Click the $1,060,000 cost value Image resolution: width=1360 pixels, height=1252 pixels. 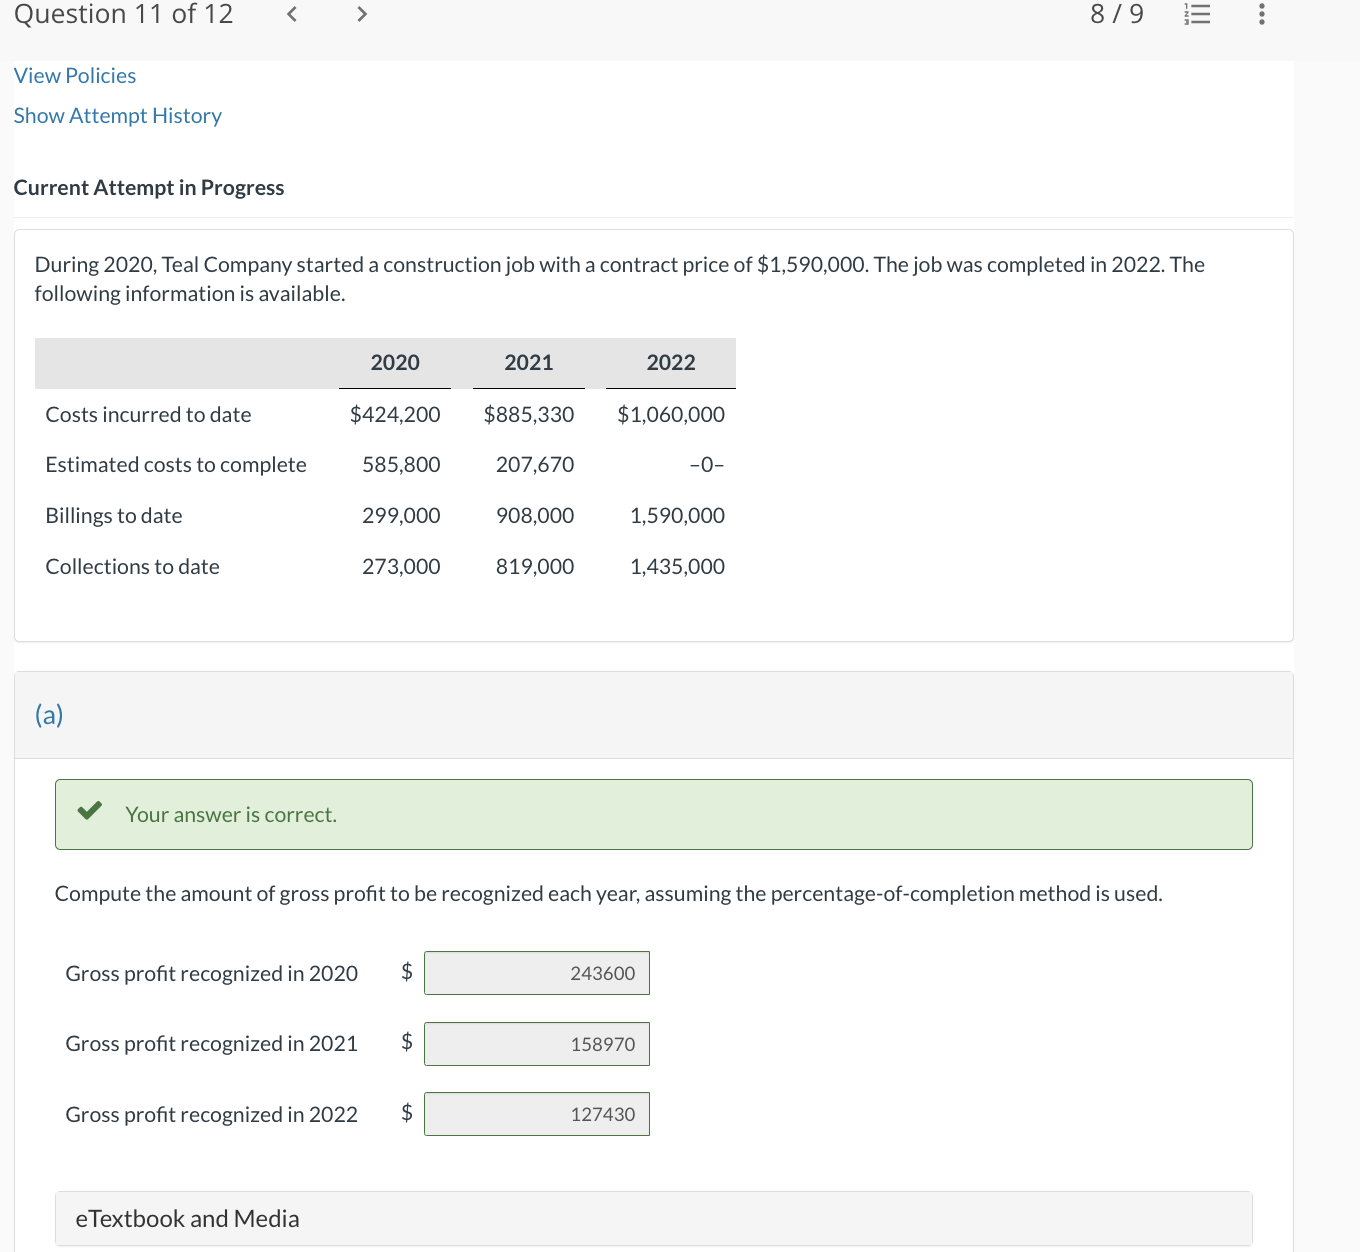pos(671,415)
